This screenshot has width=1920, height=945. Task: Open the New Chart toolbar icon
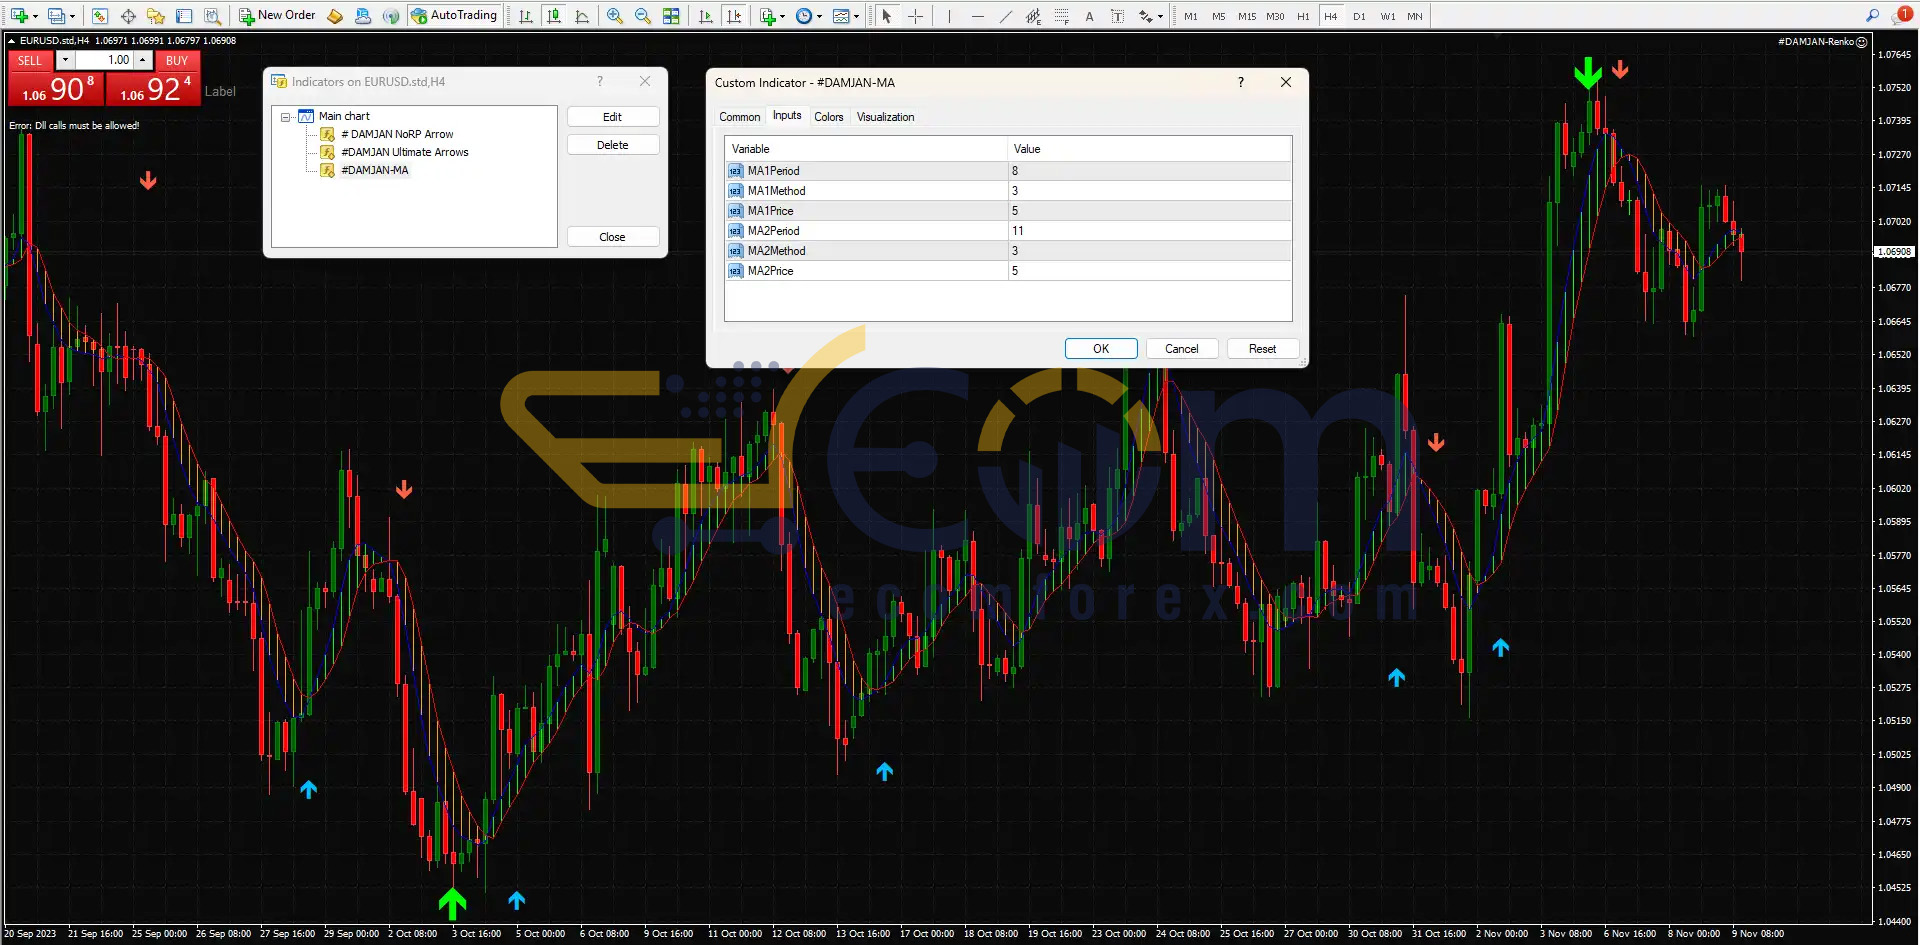pyautogui.click(x=19, y=16)
